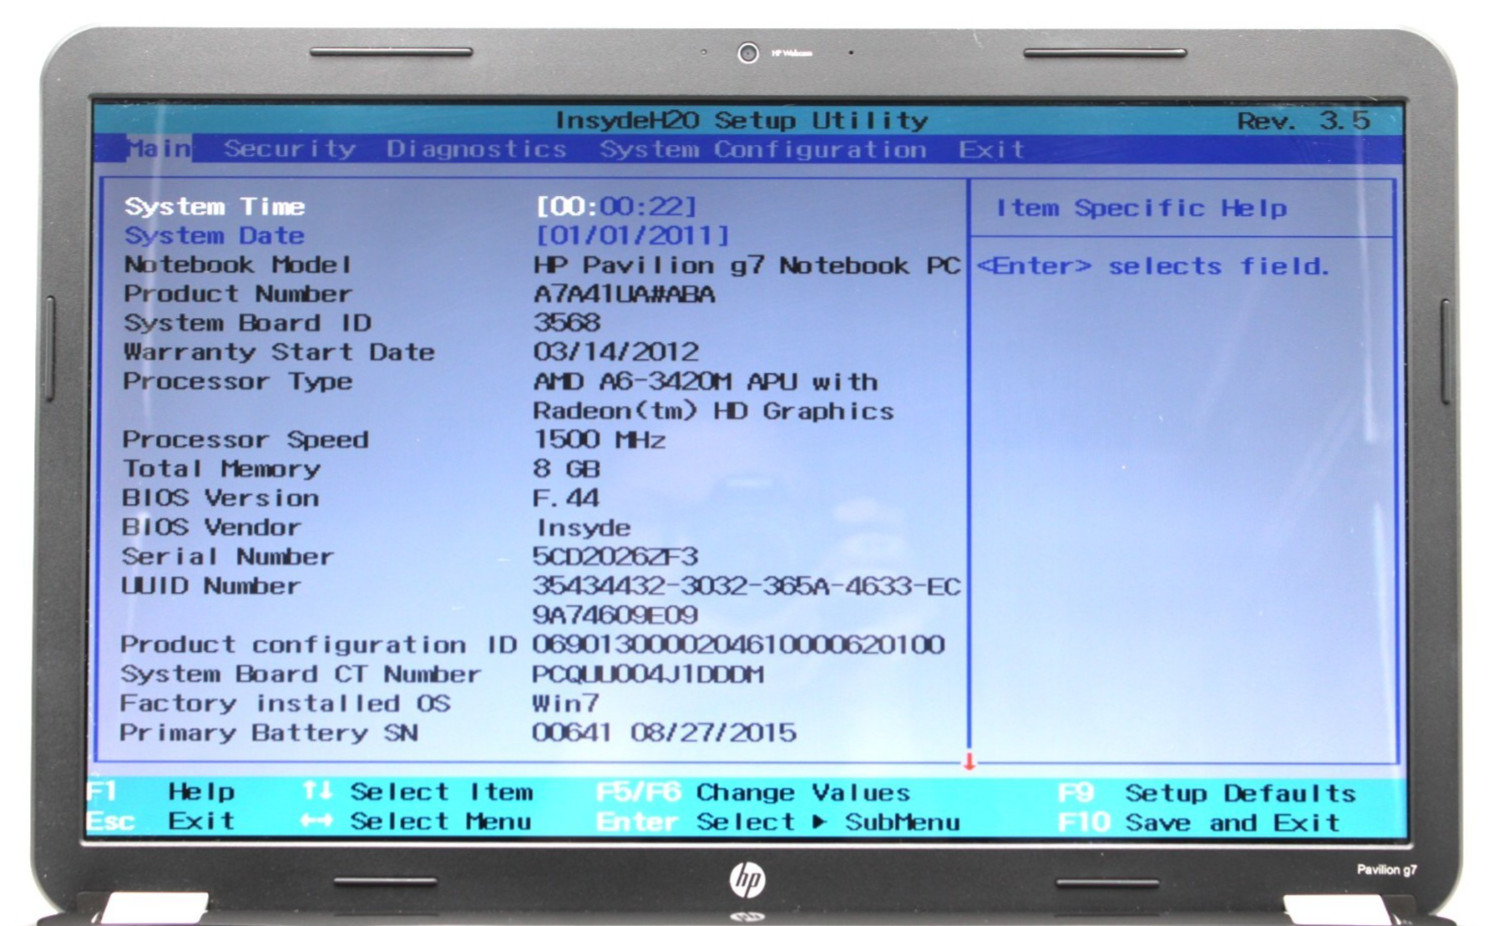1492x926 pixels.
Task: Click factory OS value Win7
Action: pos(566,704)
